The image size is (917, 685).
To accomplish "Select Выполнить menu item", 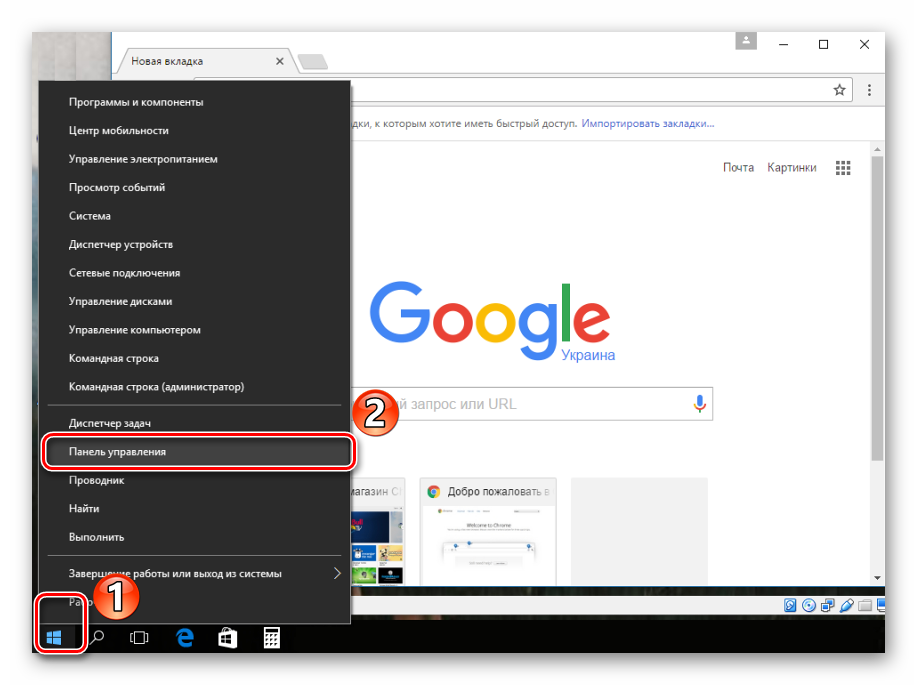I will pyautogui.click(x=195, y=537).
